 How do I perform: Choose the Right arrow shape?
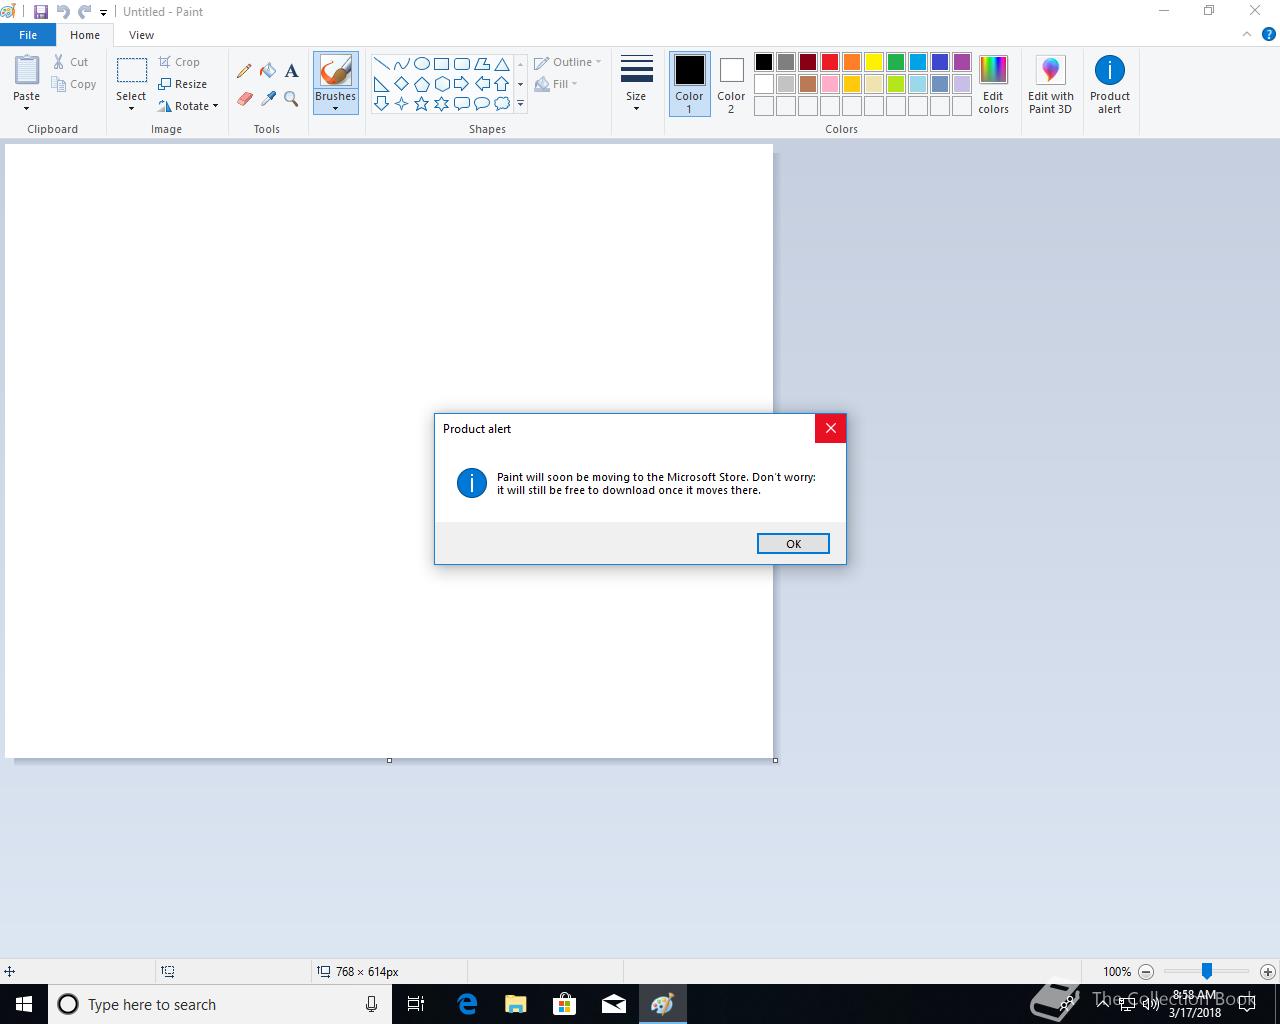[461, 84]
